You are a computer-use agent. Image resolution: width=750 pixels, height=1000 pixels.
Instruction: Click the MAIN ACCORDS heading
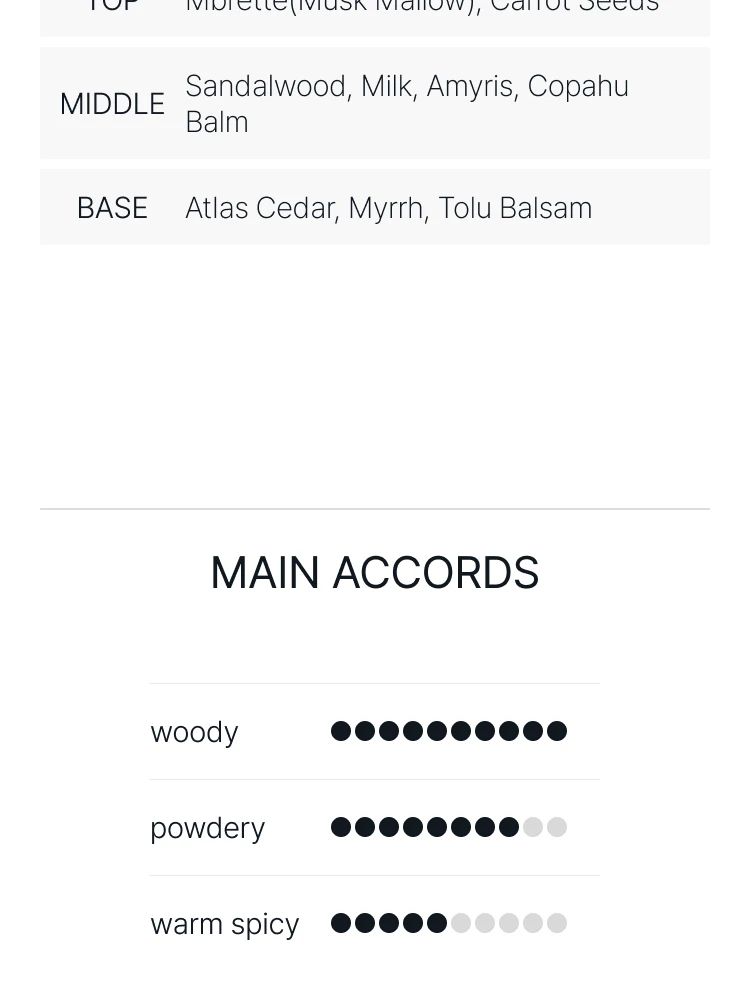coord(375,573)
